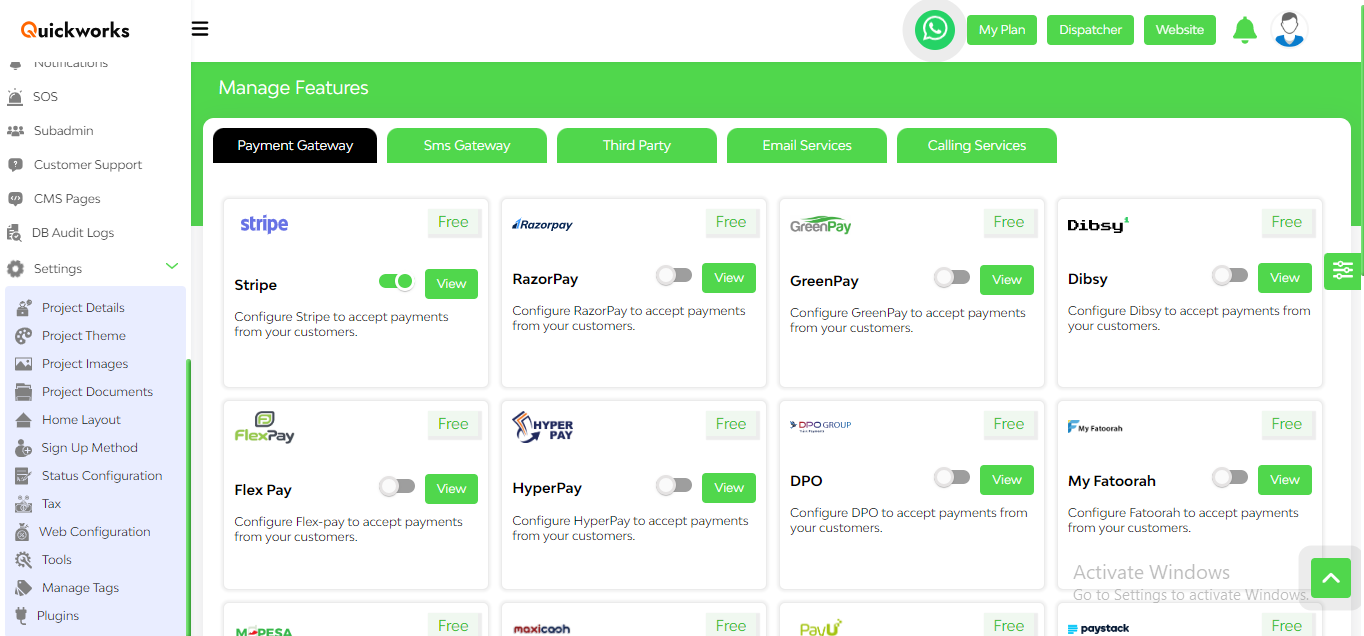The image size is (1364, 636).
Task: Select the Payment Gateway tab
Action: 295,145
